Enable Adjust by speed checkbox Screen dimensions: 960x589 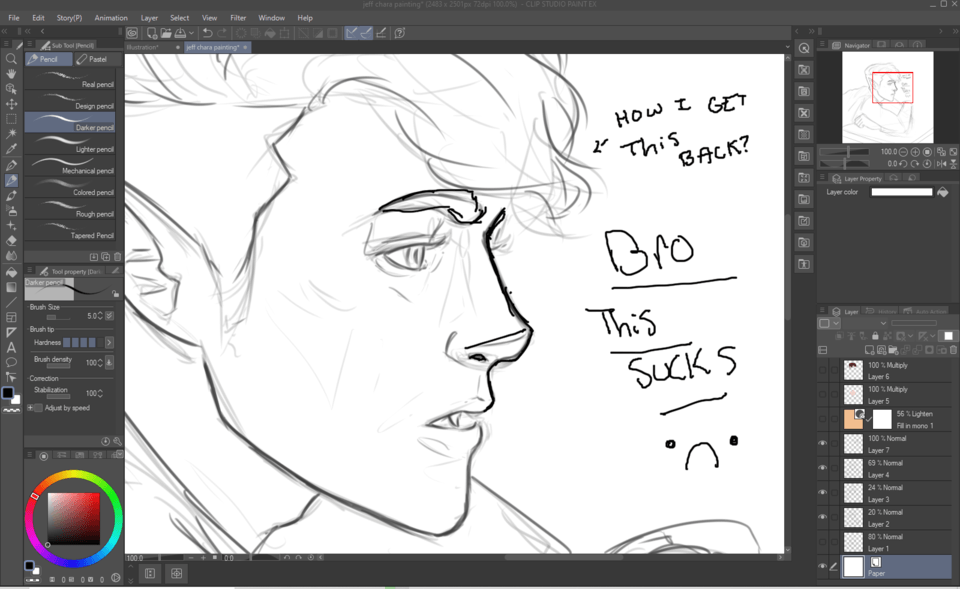[39, 408]
